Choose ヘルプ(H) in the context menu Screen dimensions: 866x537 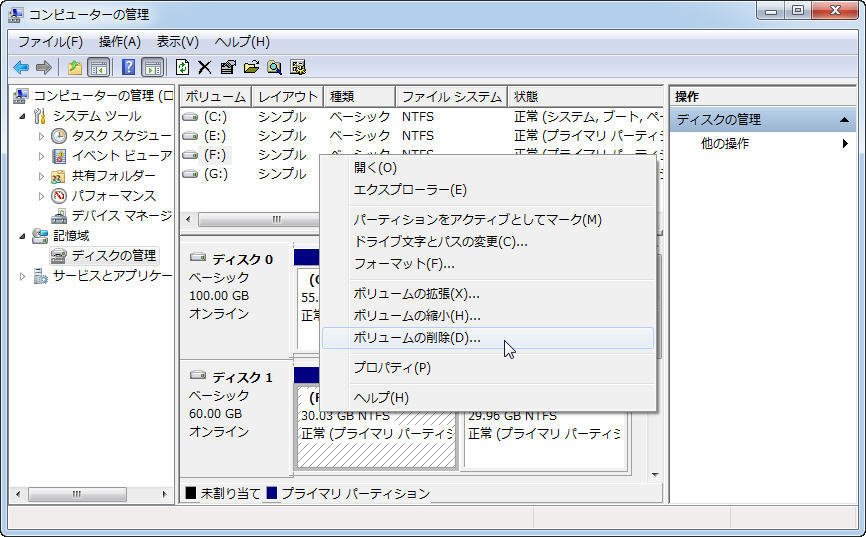point(489,398)
